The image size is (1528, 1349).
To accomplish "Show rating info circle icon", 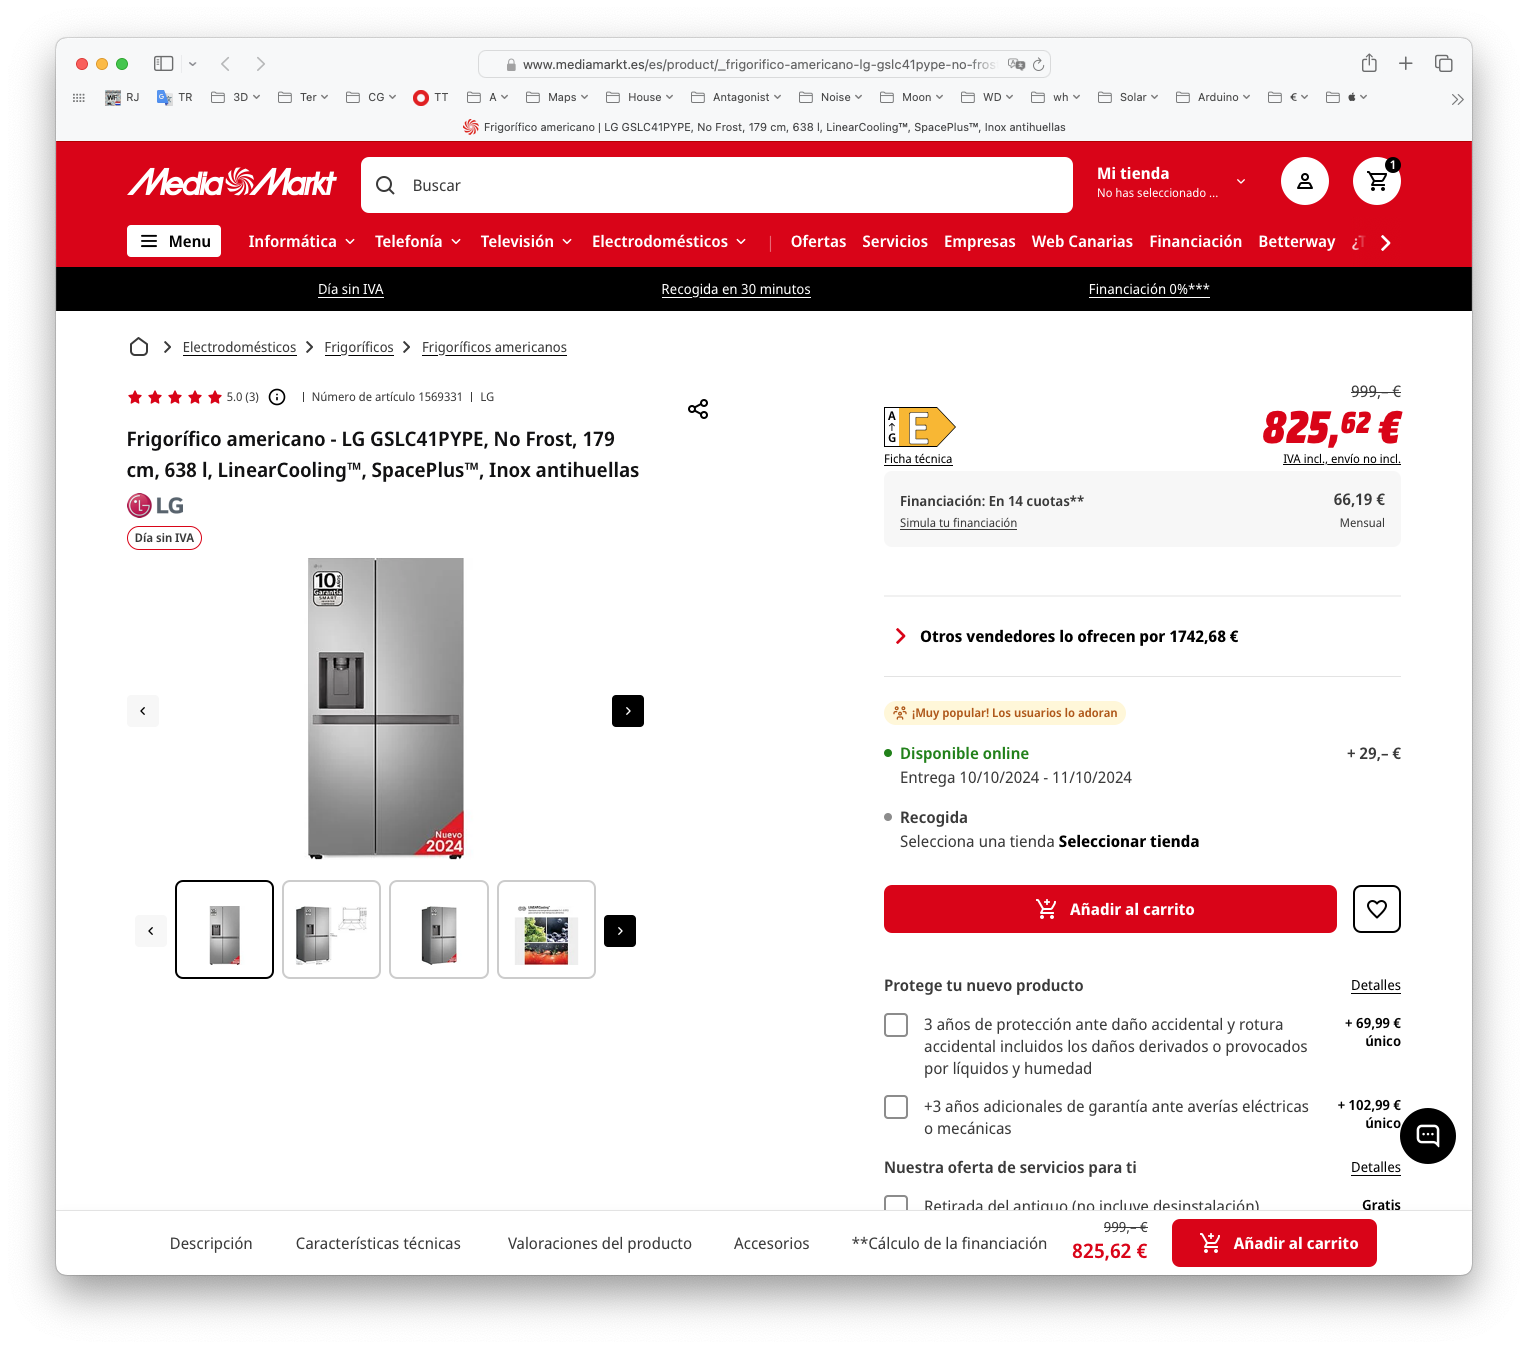I will click(x=277, y=397).
